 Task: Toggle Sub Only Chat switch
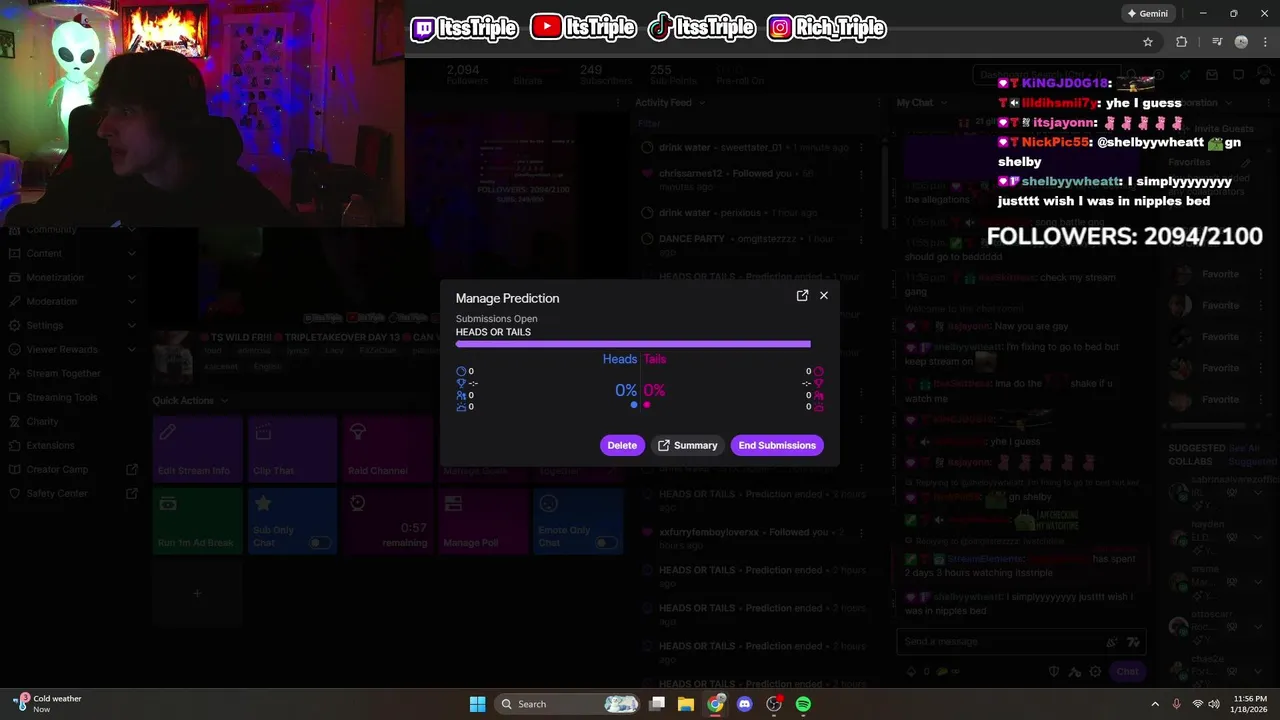click(x=320, y=543)
